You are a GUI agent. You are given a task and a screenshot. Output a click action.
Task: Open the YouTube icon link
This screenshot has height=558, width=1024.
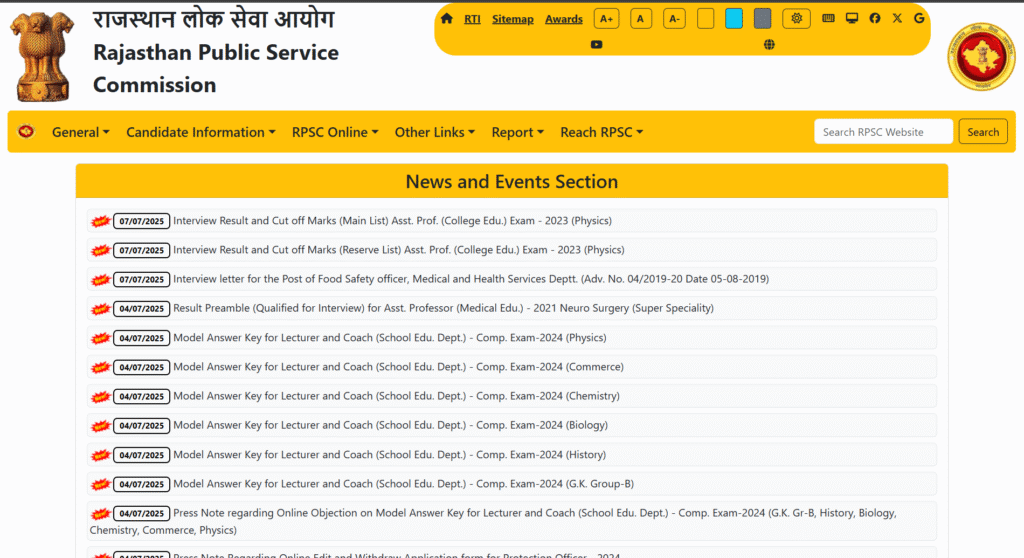(x=596, y=44)
